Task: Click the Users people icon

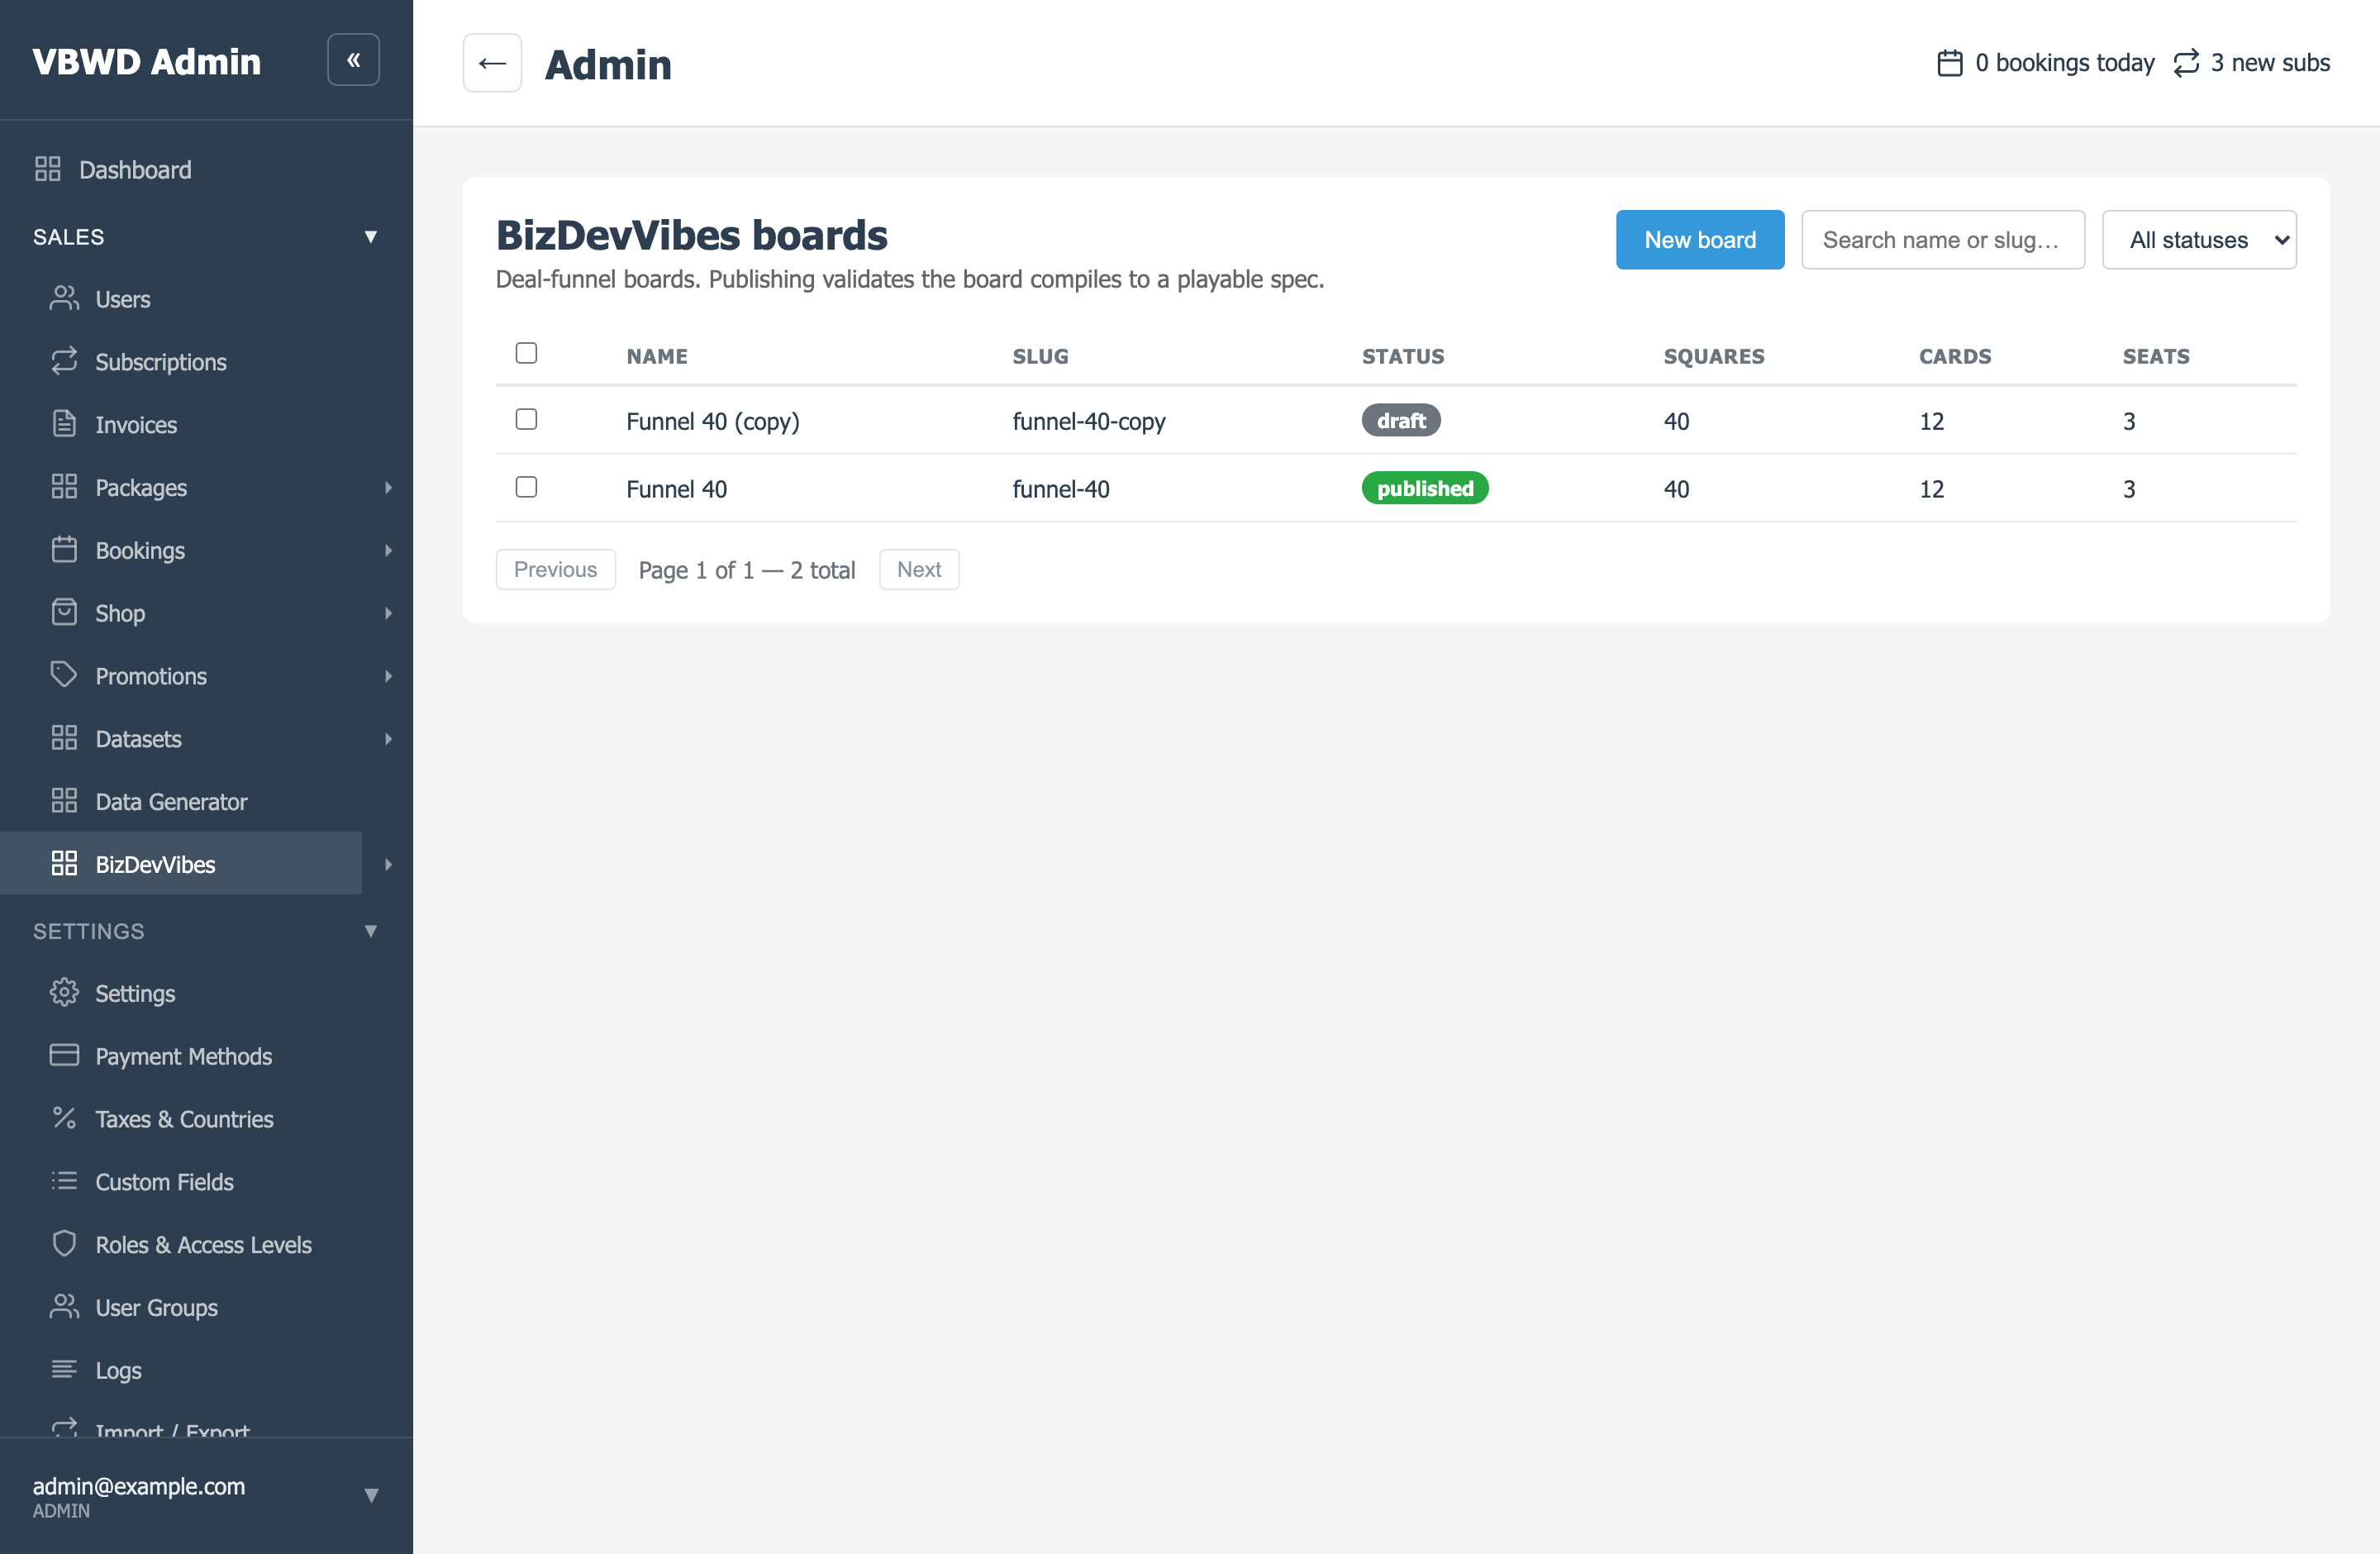Action: tap(64, 298)
